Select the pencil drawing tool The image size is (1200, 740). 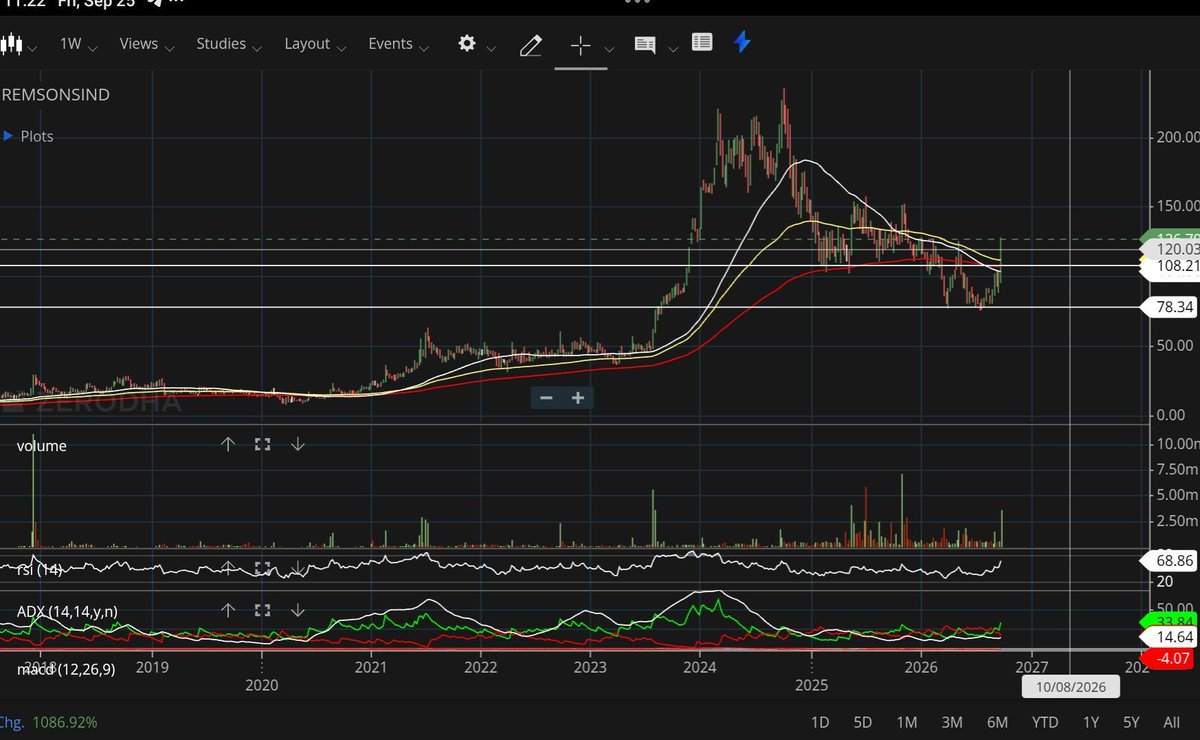pyautogui.click(x=530, y=45)
